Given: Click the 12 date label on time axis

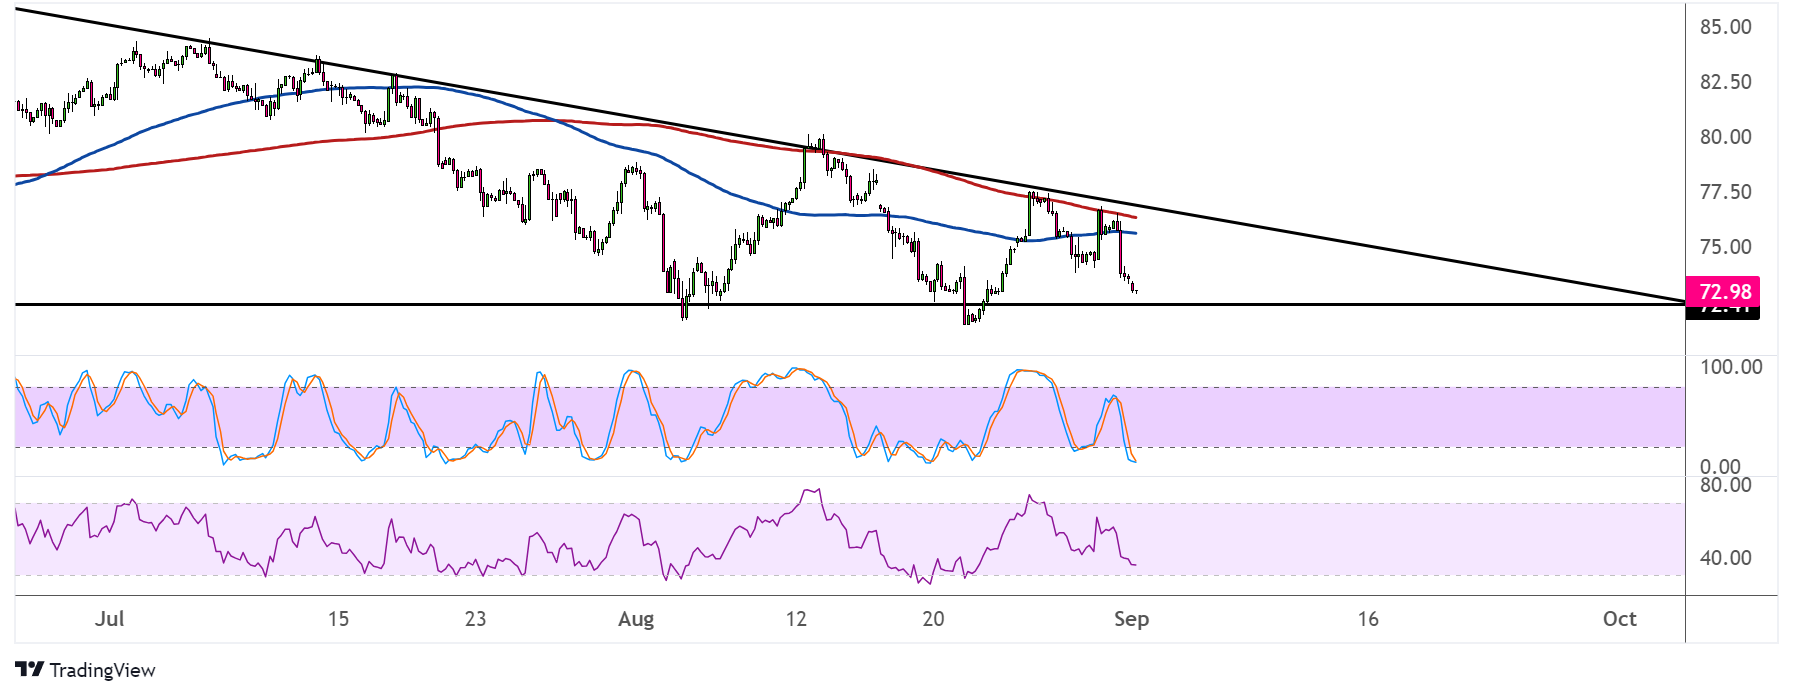Looking at the screenshot, I should pos(796,619).
